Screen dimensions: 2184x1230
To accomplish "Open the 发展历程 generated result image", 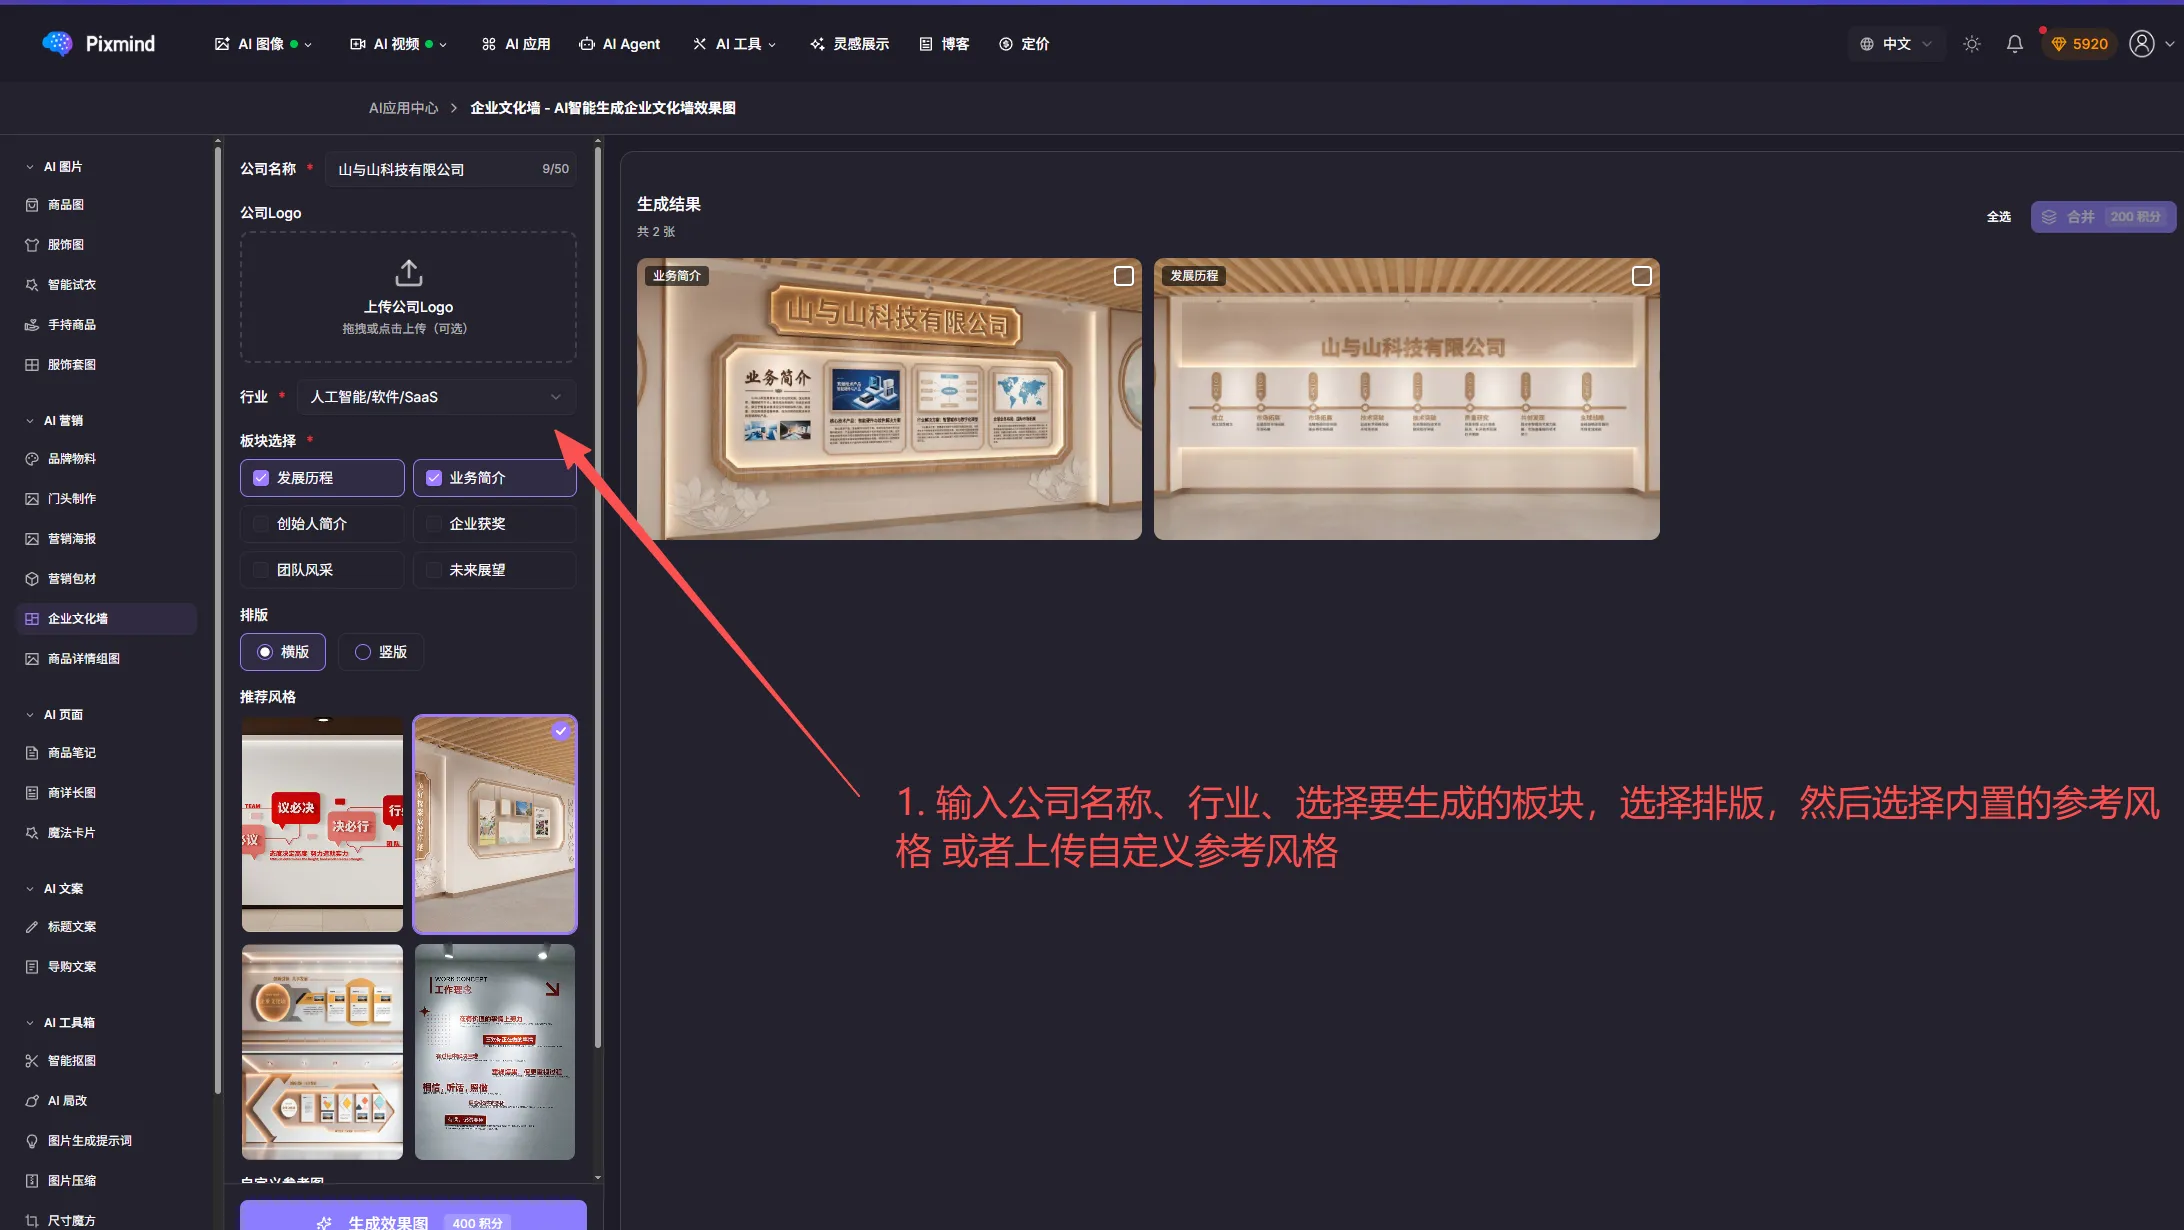I will click(1406, 400).
